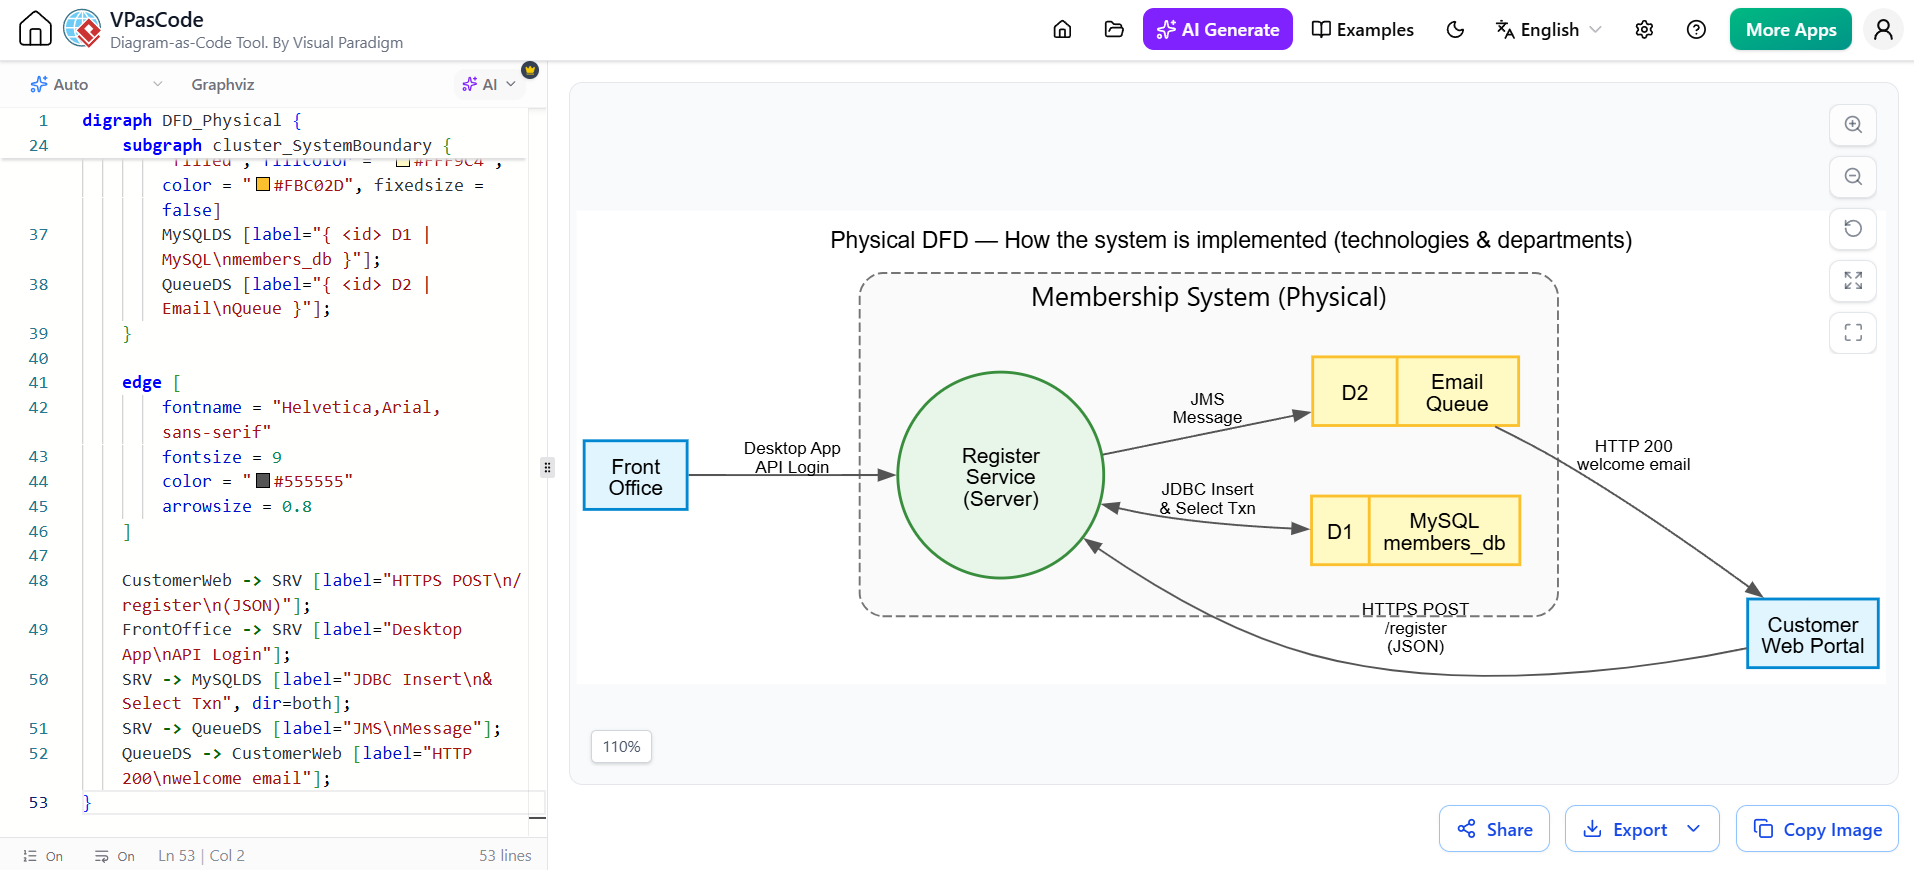Image resolution: width=1914 pixels, height=870 pixels.
Task: Enter fullscreen with the corner brackets icon
Action: coord(1853,333)
